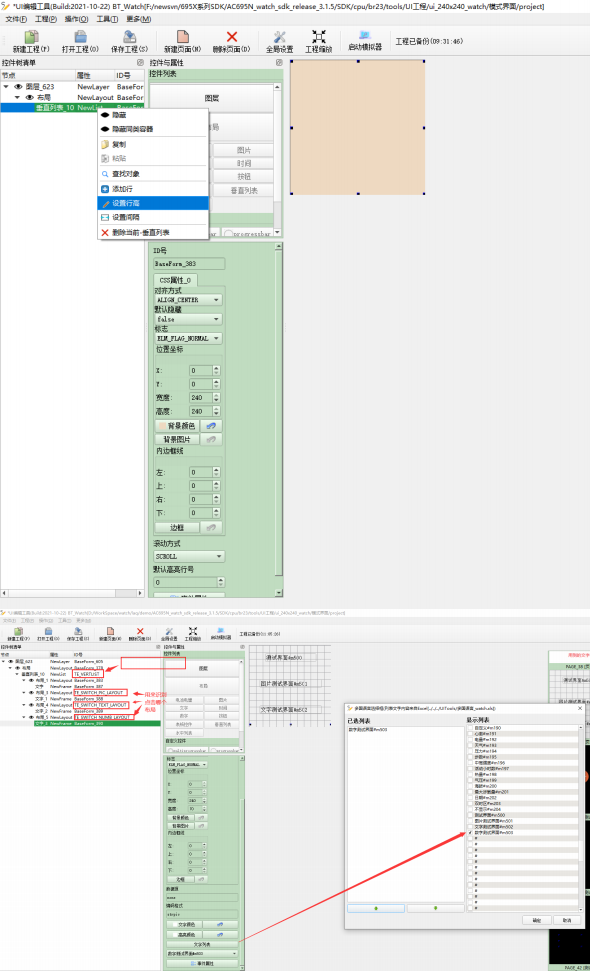Image resolution: width=590 pixels, height=971 pixels.
Task: Click the 边框 border button
Action: [x=177, y=528]
